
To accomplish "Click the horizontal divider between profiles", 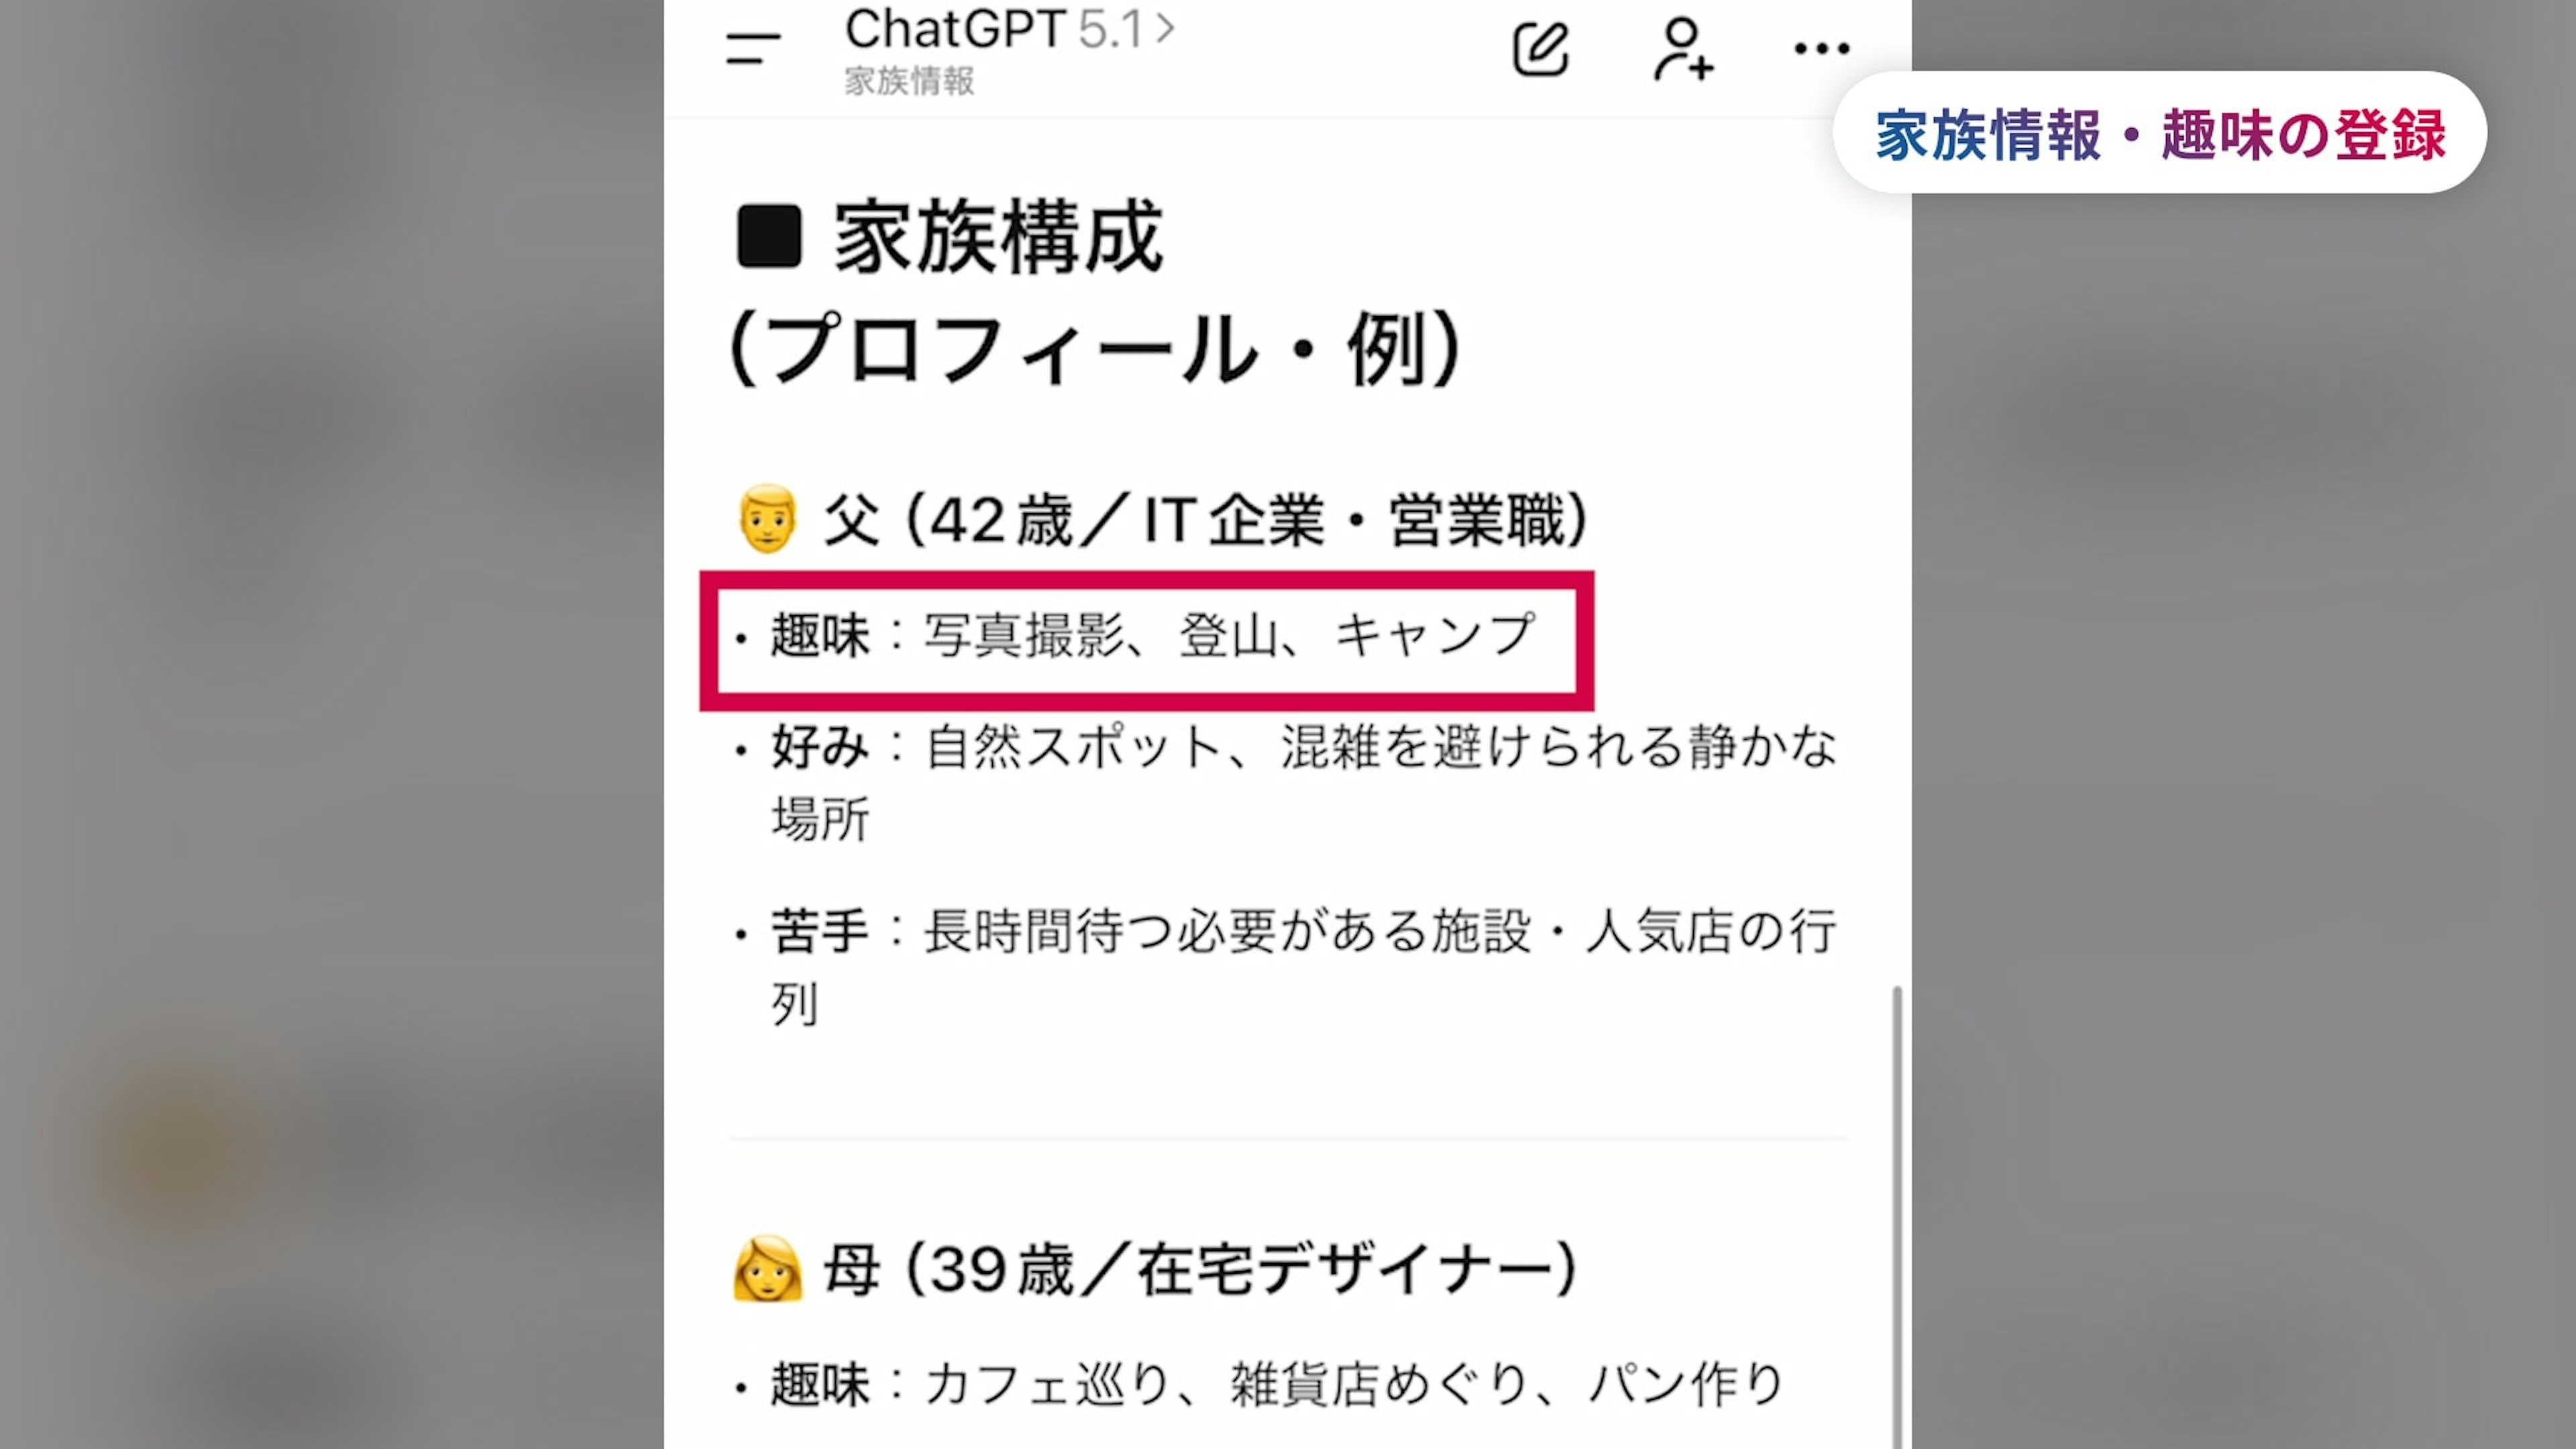I will tap(1286, 1138).
